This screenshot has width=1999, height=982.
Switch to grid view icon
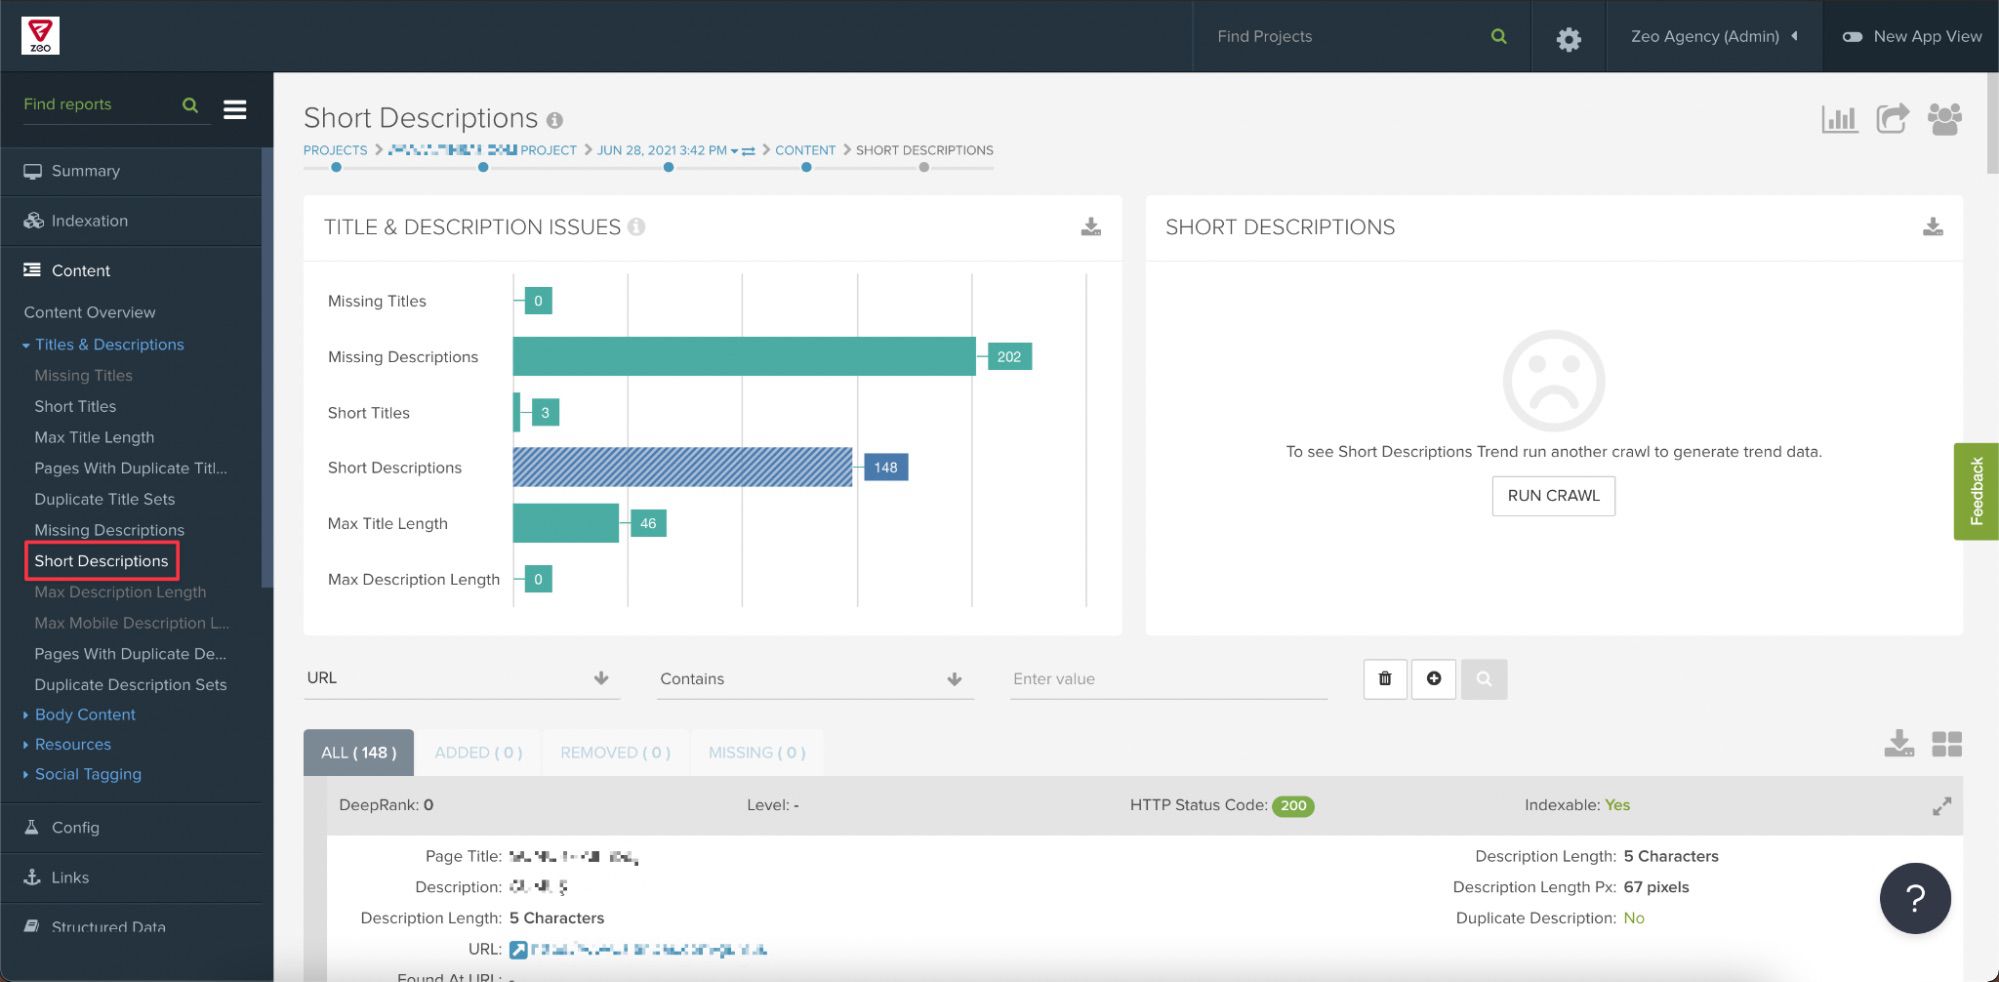click(1947, 744)
